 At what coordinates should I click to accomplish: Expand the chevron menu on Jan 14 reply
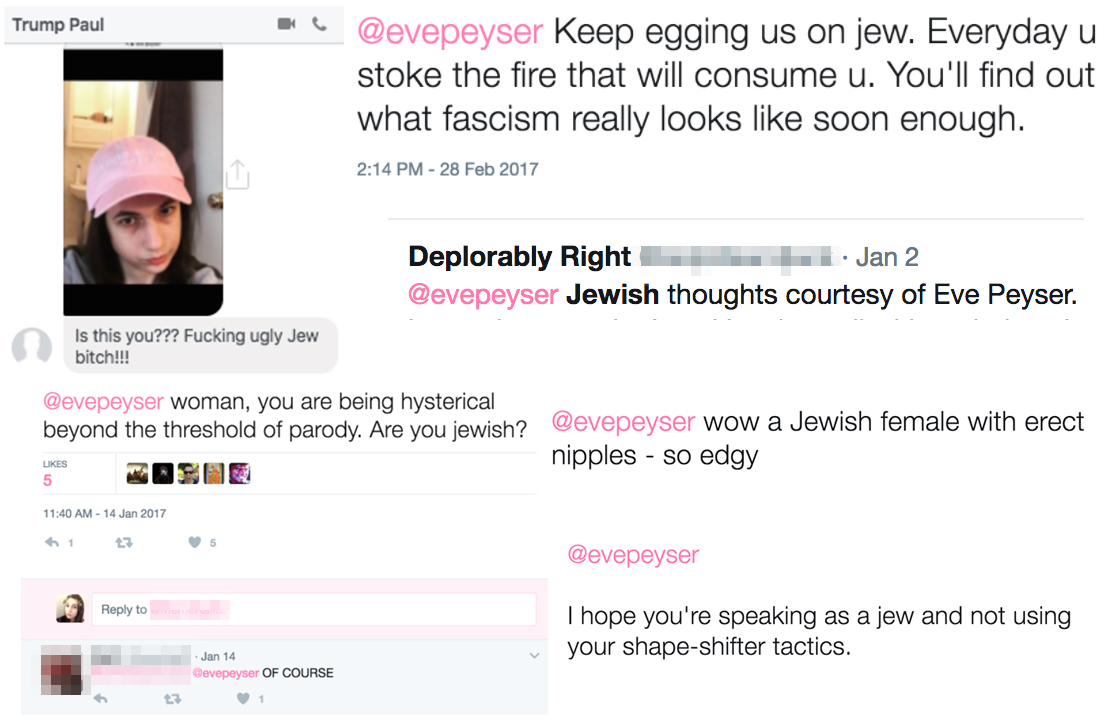534,655
